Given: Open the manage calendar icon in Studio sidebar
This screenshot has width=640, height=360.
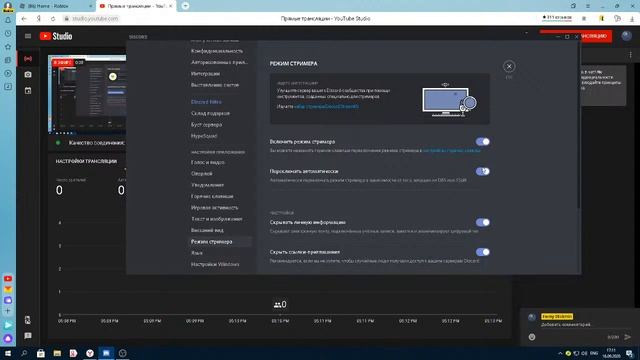Looking at the screenshot, I should coord(28,90).
